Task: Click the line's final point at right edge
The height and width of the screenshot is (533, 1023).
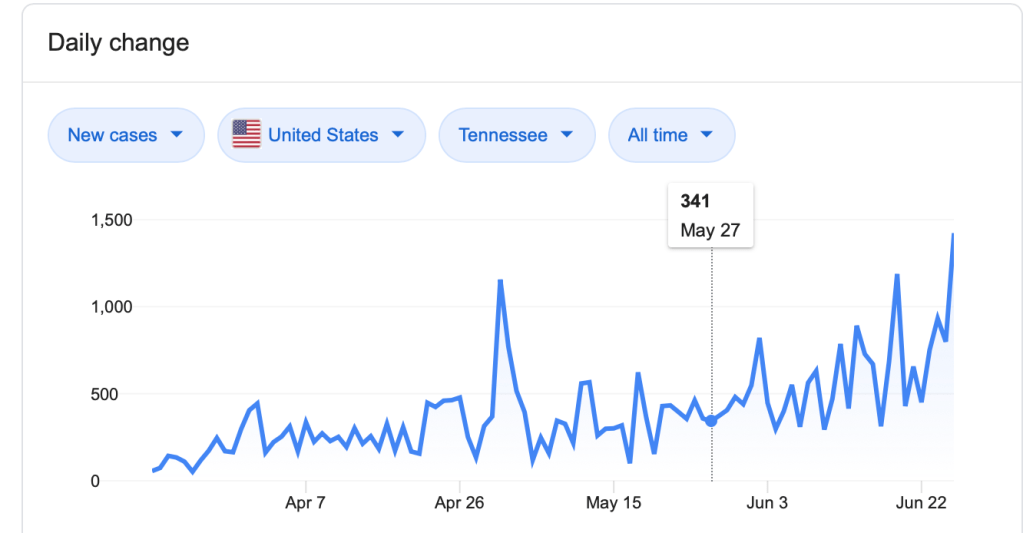Action: pos(952,236)
